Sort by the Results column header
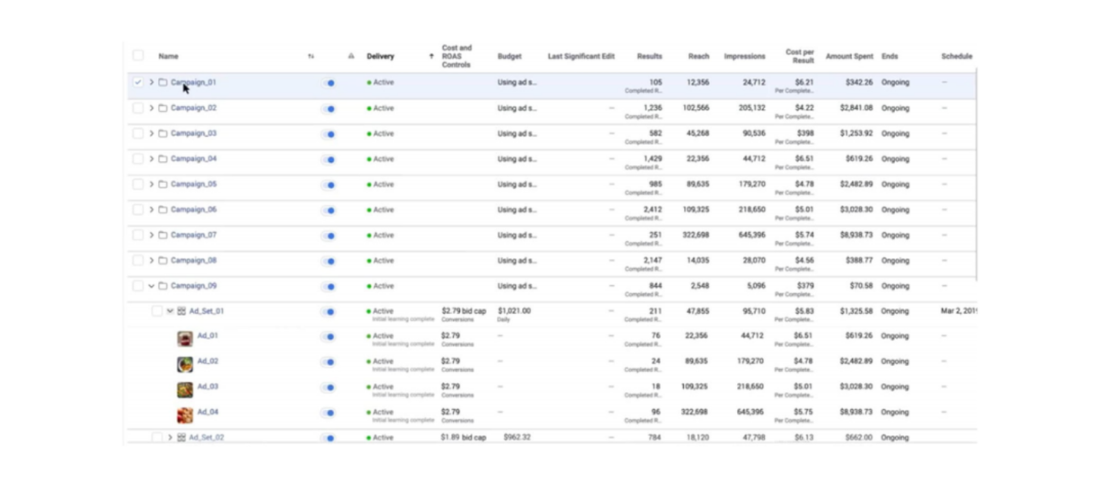 (x=650, y=56)
